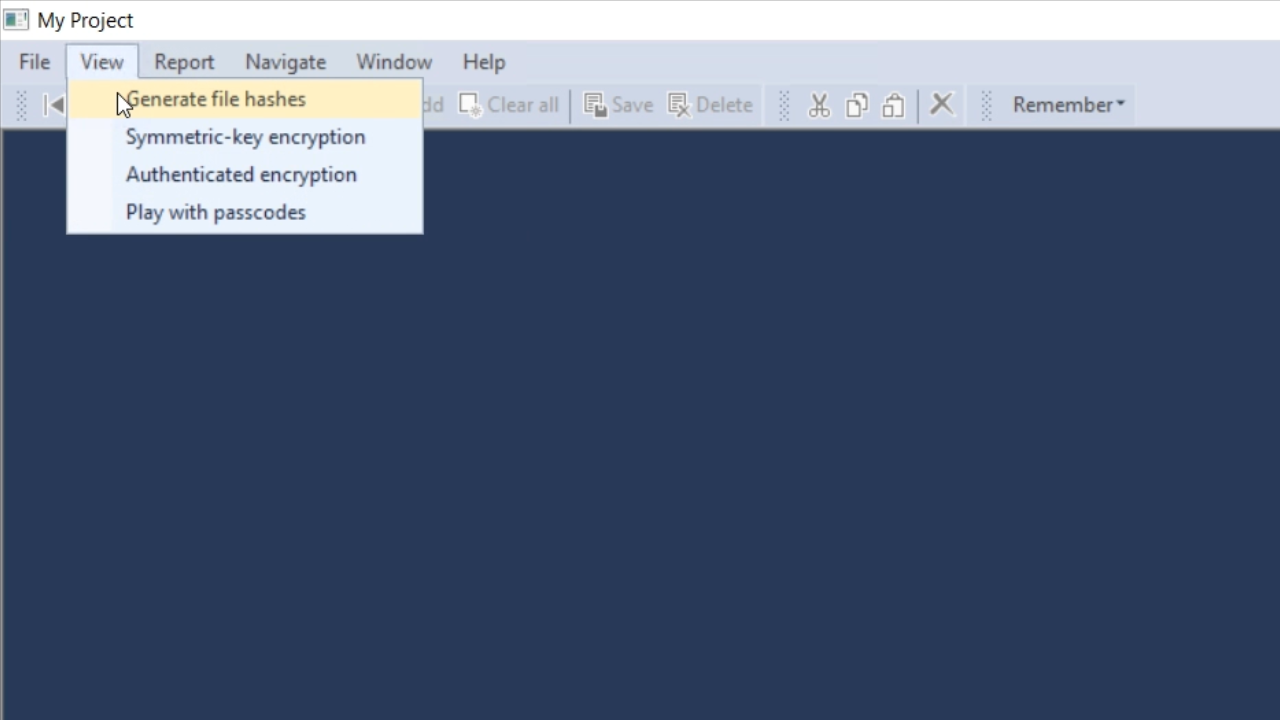Choose Symmetric-key encryption from menu
Image resolution: width=1280 pixels, height=720 pixels.
tap(245, 137)
